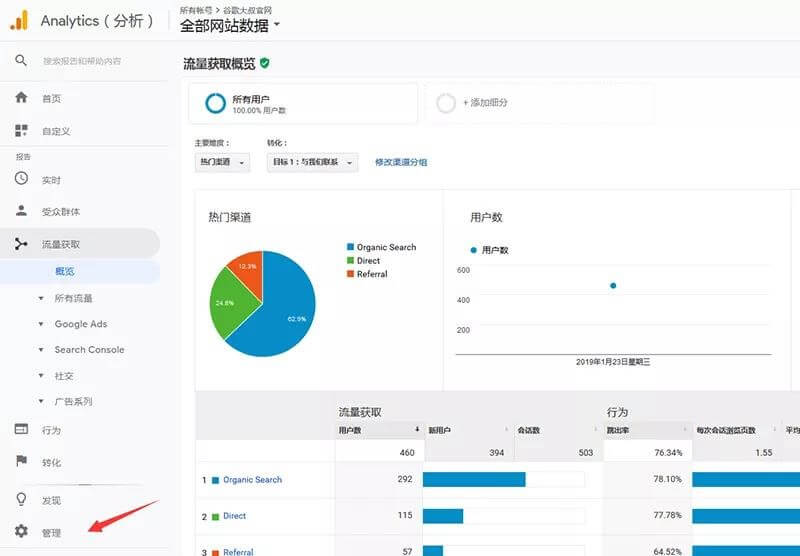The width and height of the screenshot is (800, 556).
Task: Open the 全部网站数据 view selector
Action: pyautogui.click(x=230, y=25)
